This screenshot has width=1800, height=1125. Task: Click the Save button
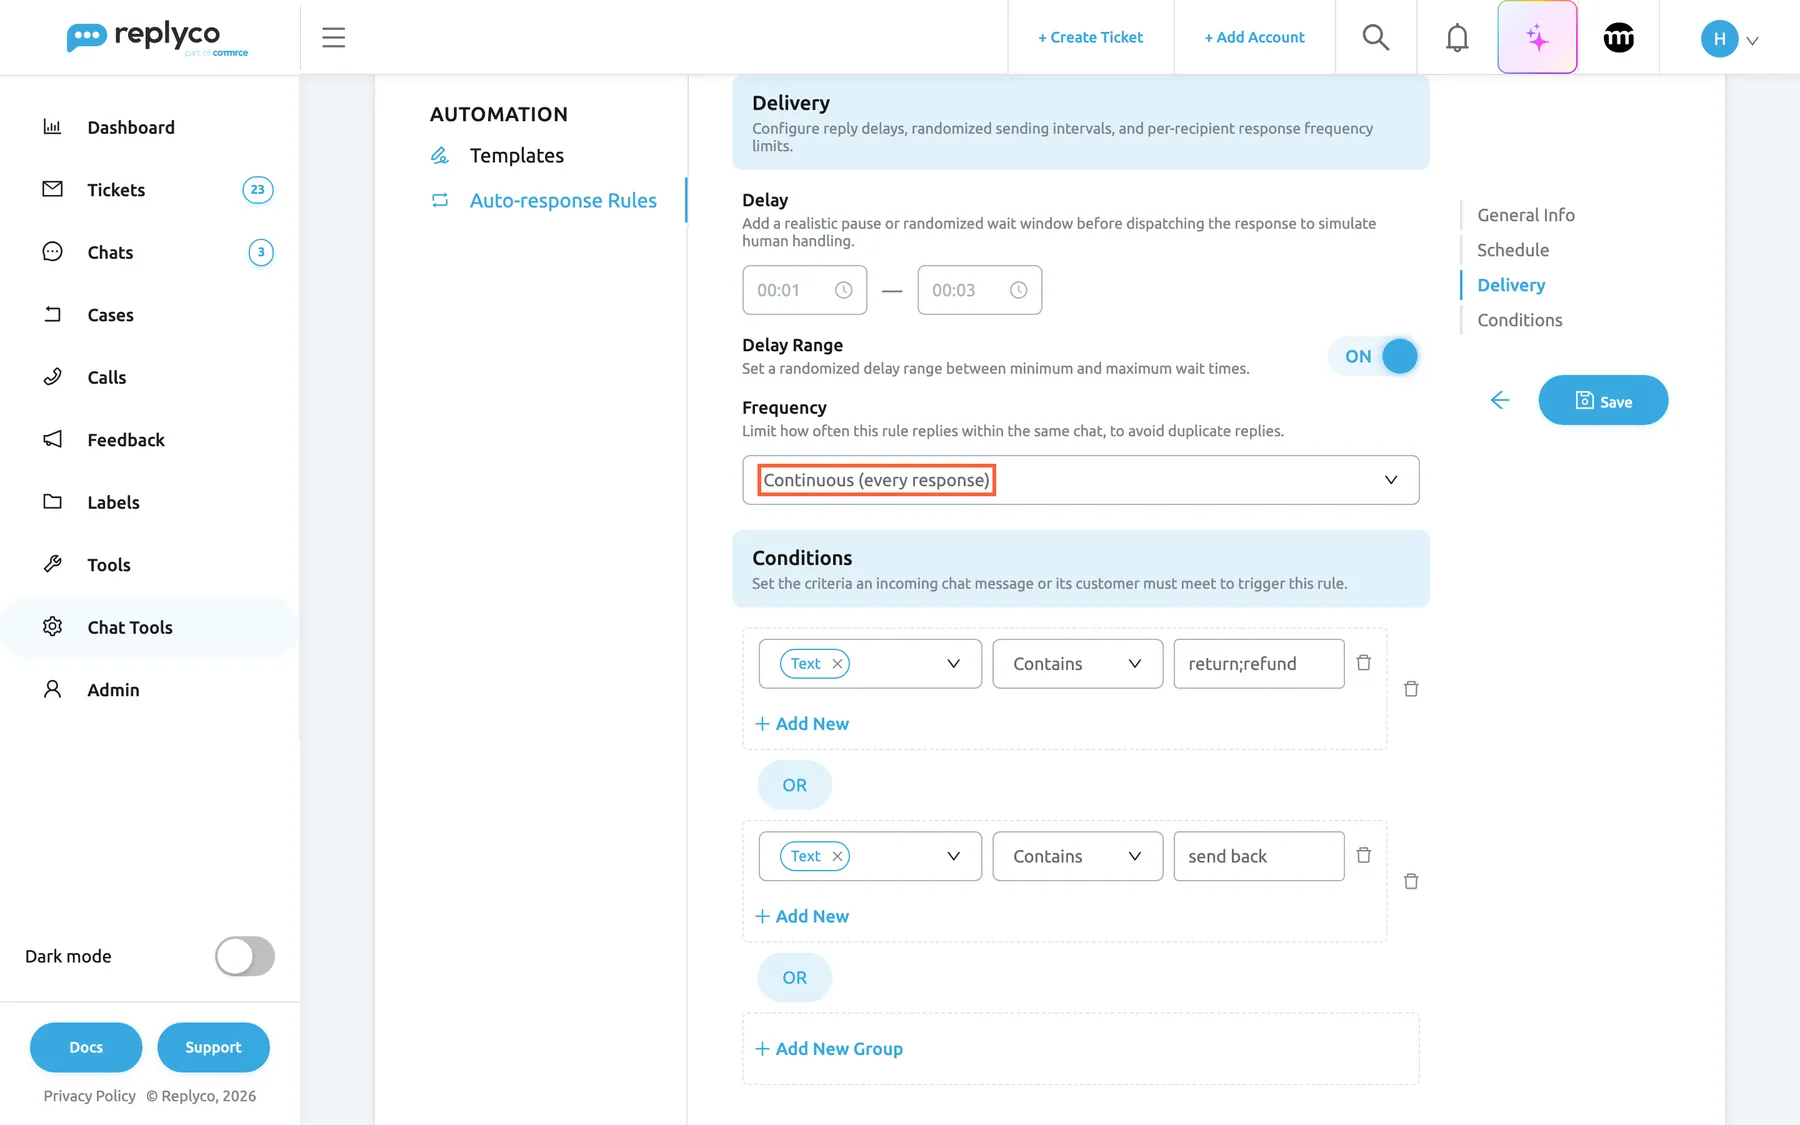tap(1603, 400)
